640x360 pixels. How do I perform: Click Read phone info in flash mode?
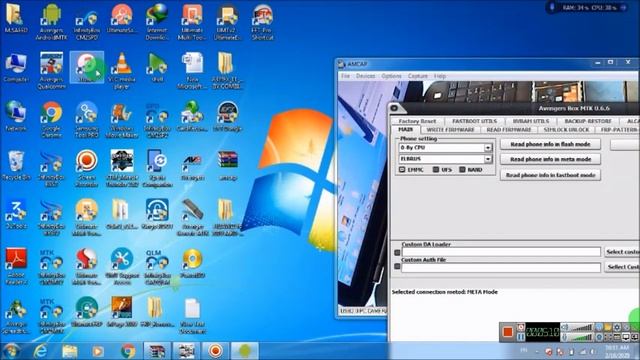pyautogui.click(x=550, y=144)
